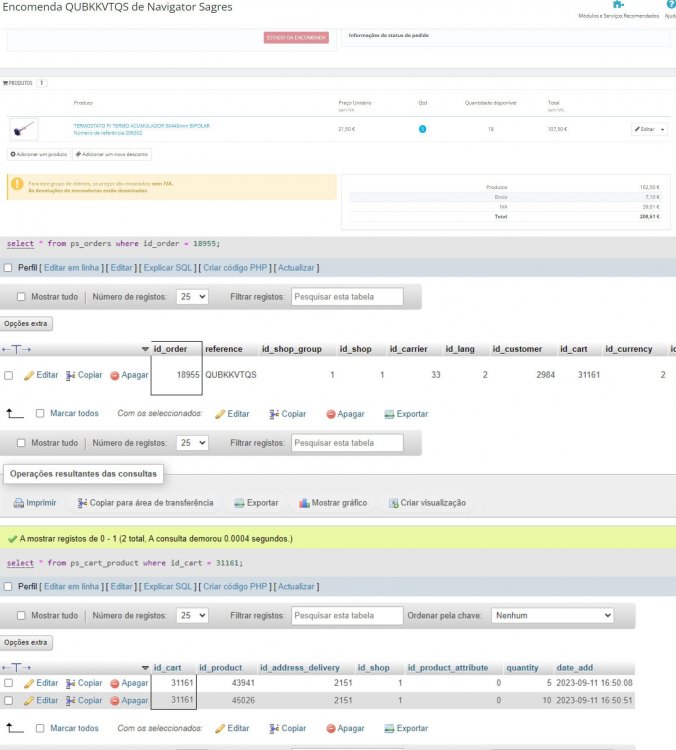Click the id_order column sort arrow

tap(145, 349)
